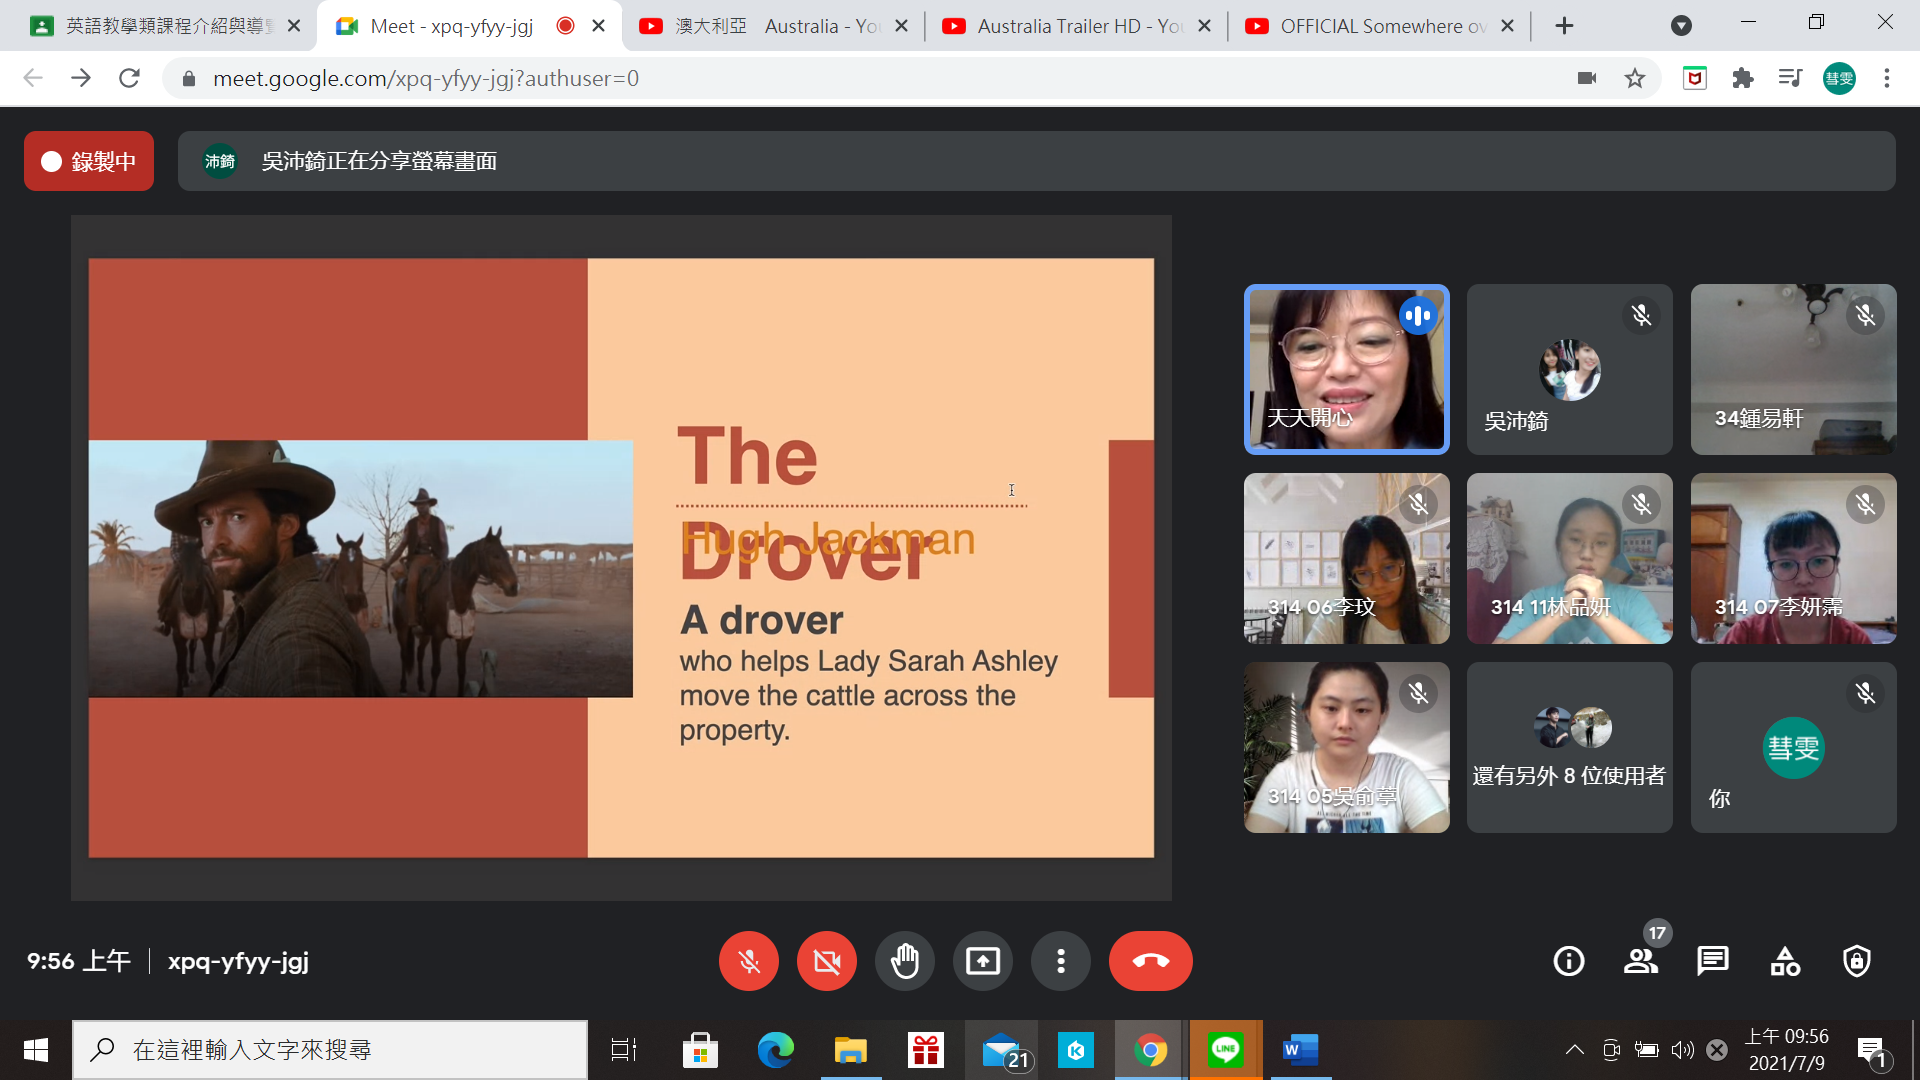The height and width of the screenshot is (1080, 1920).
Task: Click the shared presentation slide
Action: (621, 558)
